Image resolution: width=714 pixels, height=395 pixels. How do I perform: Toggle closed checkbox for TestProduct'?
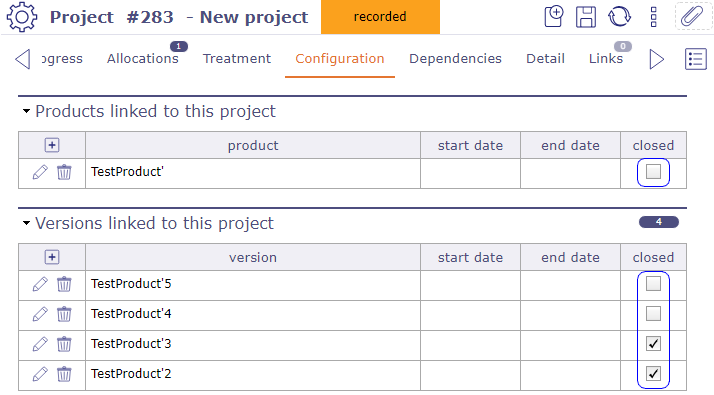click(x=653, y=172)
